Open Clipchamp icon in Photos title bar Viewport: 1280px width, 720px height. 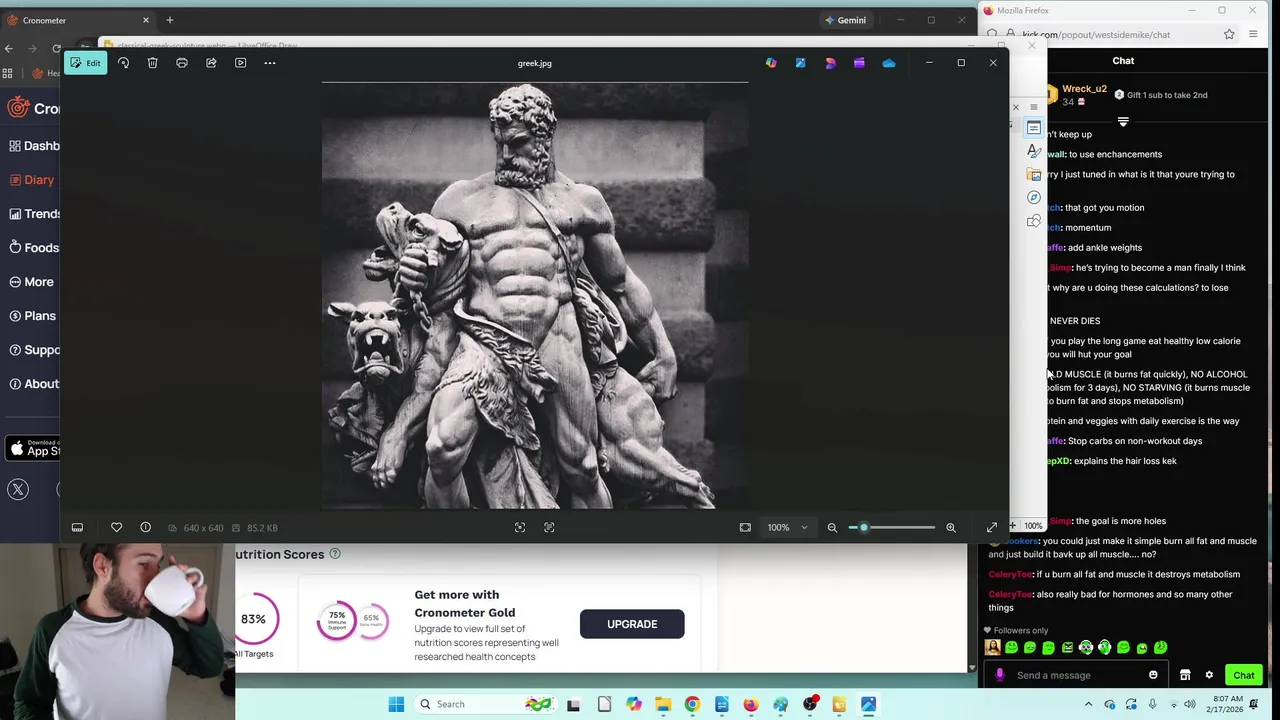pyautogui.click(x=859, y=63)
